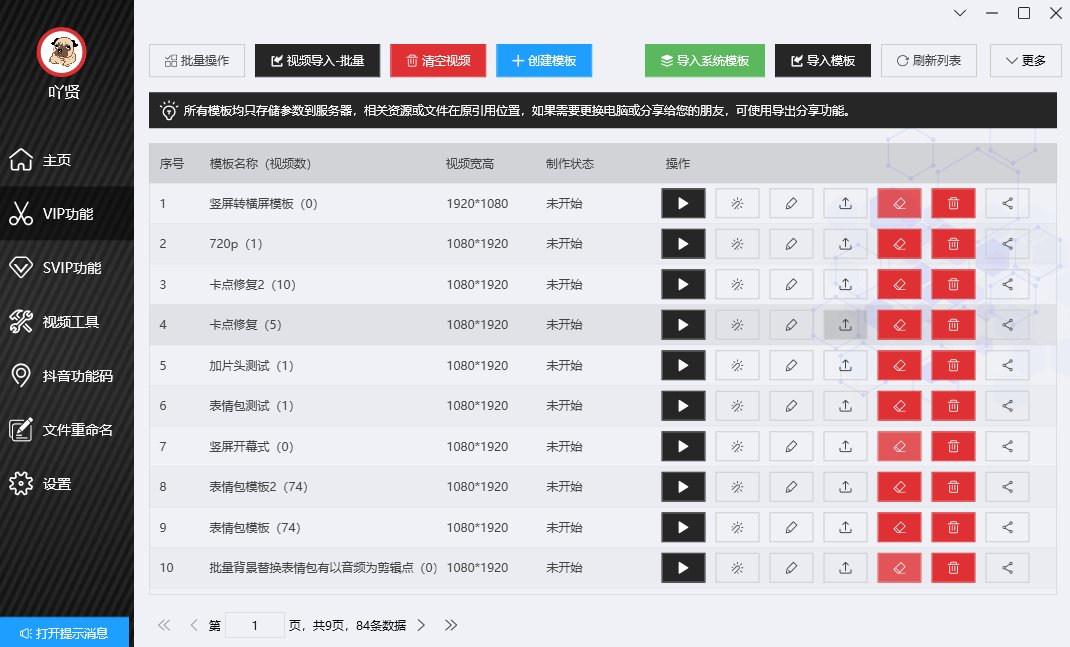The image size is (1070, 647).
Task: Click the 制作状态 column header
Action: coord(570,164)
